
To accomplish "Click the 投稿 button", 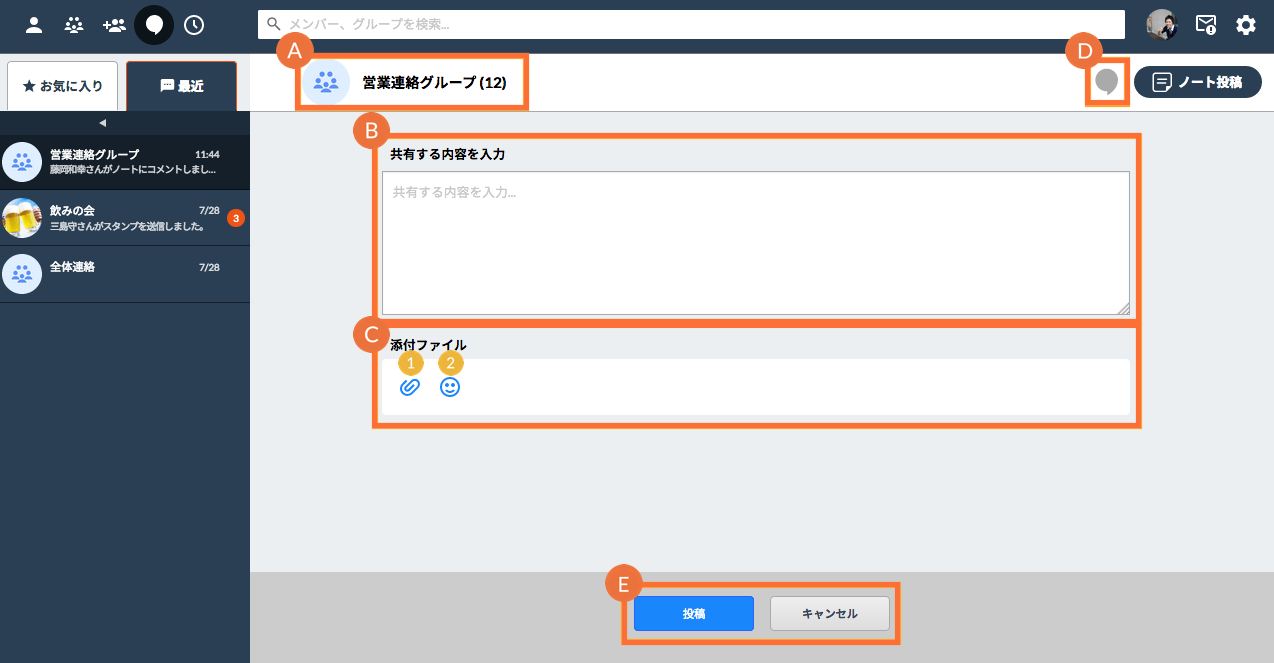I will point(693,614).
